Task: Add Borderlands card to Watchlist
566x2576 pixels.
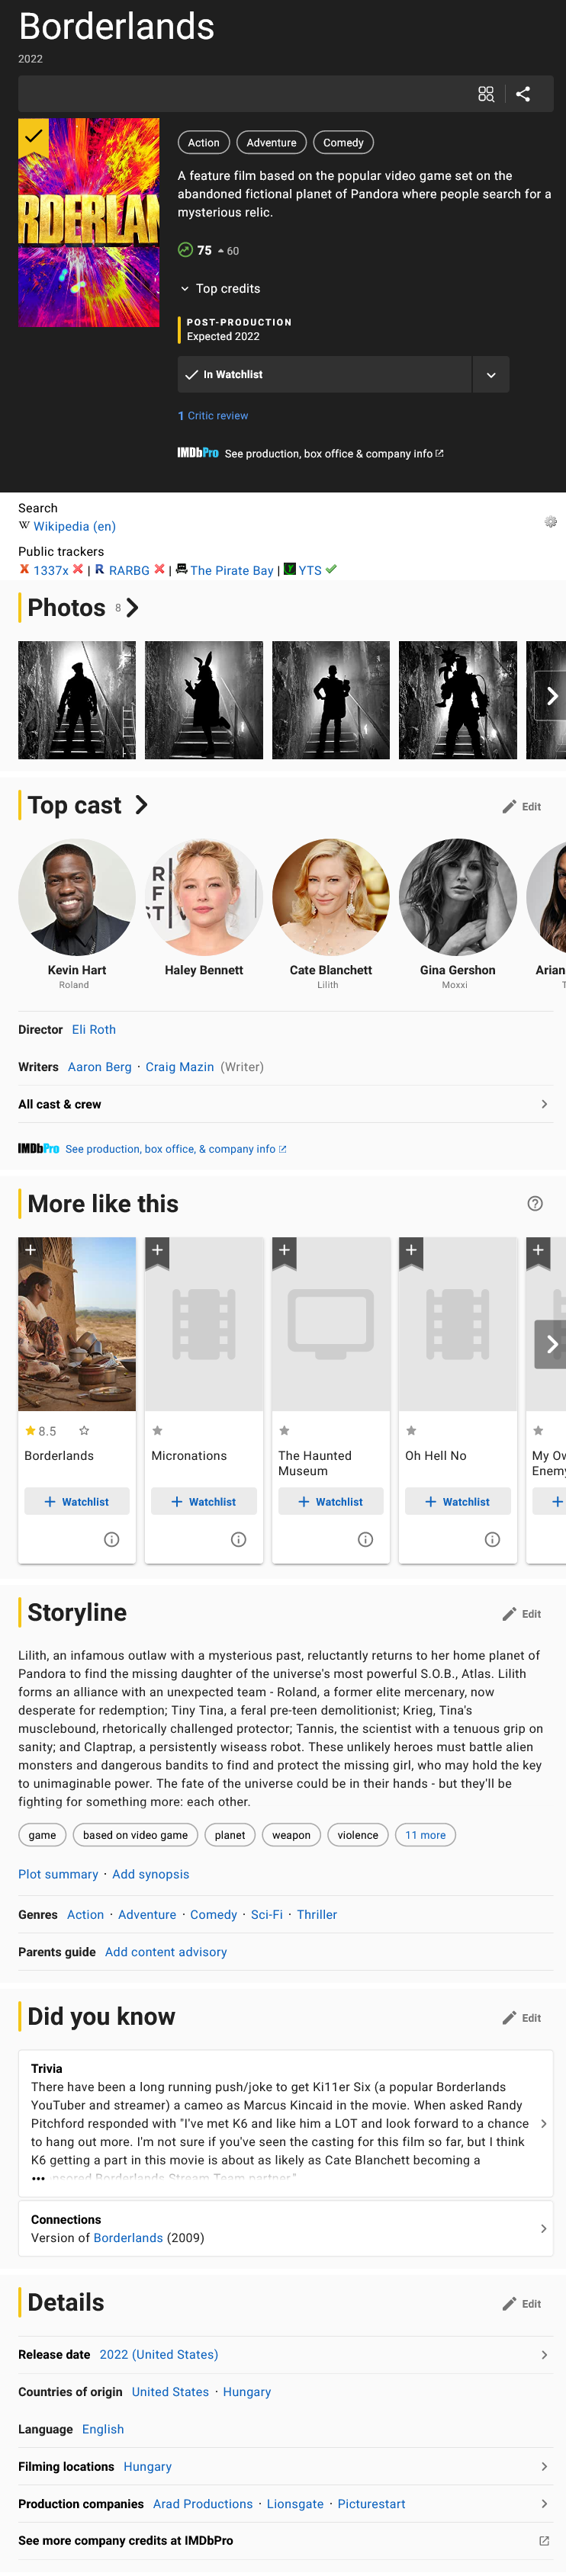Action: pyautogui.click(x=77, y=1502)
